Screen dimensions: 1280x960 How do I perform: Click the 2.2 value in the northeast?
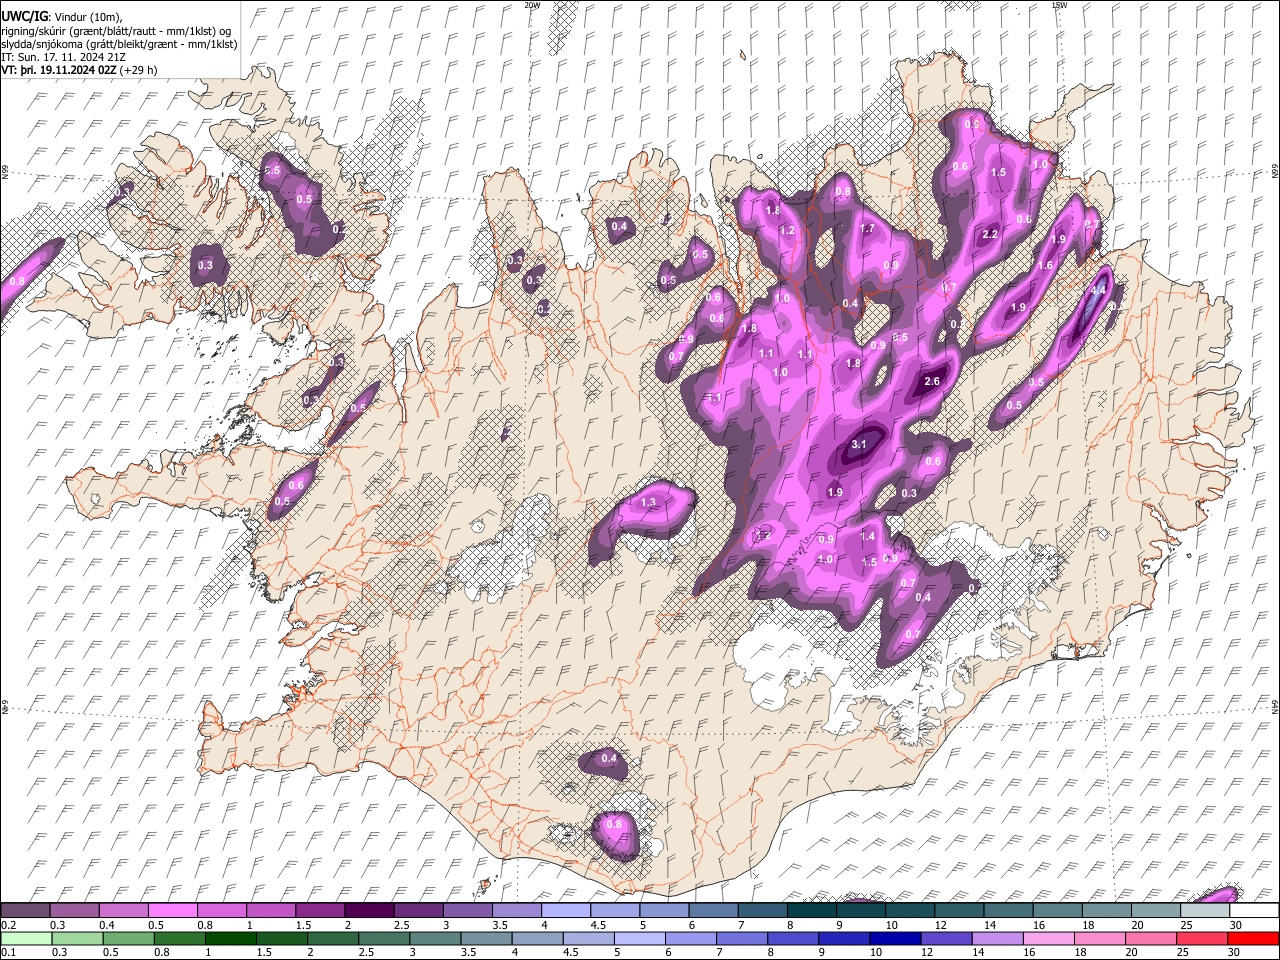coord(990,235)
